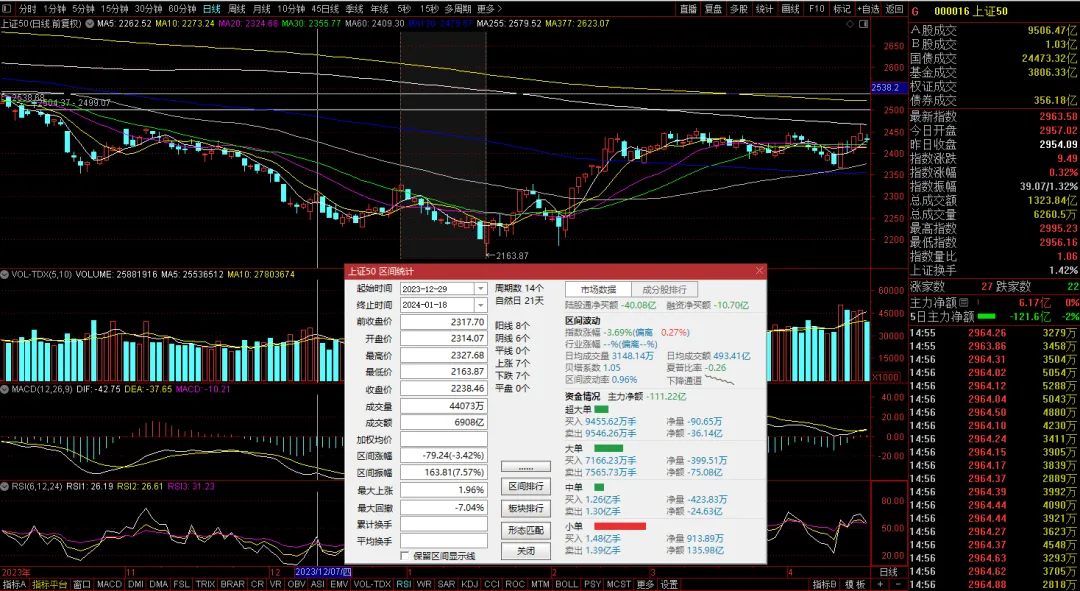Select the BOLL indicator tab
Screen dimensions: 1080x591
pyautogui.click(x=566, y=584)
